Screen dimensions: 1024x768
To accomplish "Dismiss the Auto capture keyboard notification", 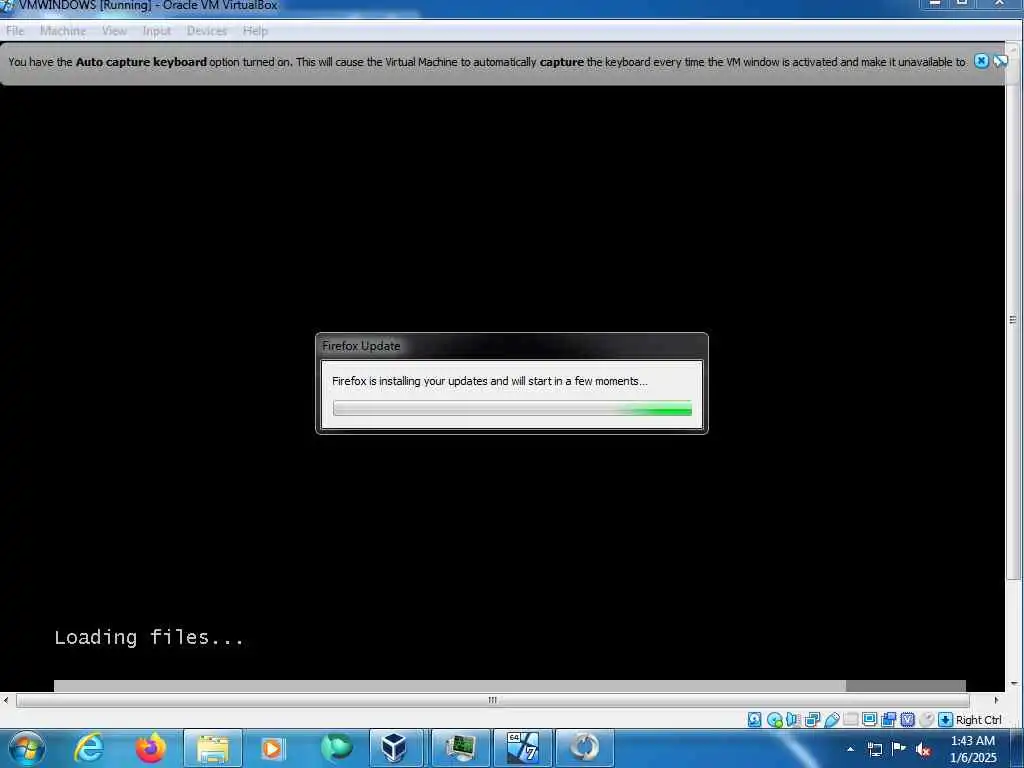I will pos(981,61).
